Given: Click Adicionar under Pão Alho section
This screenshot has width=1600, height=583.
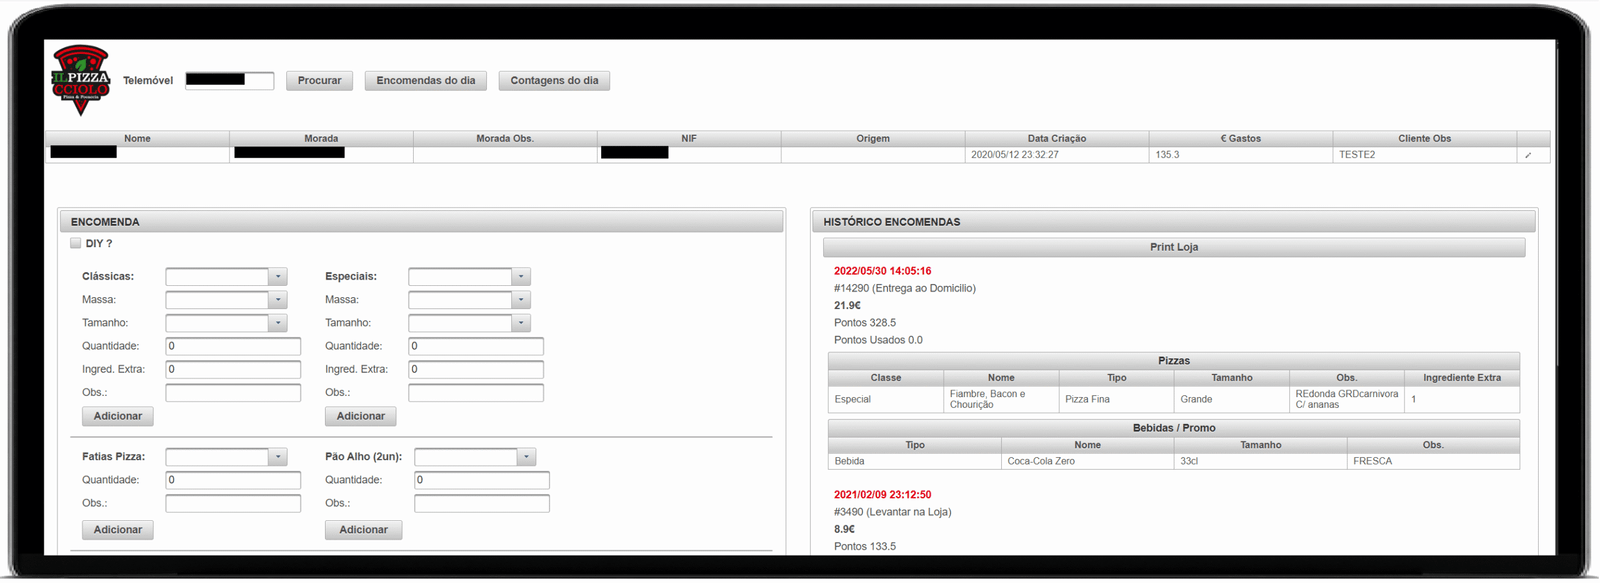Looking at the screenshot, I should tap(363, 530).
